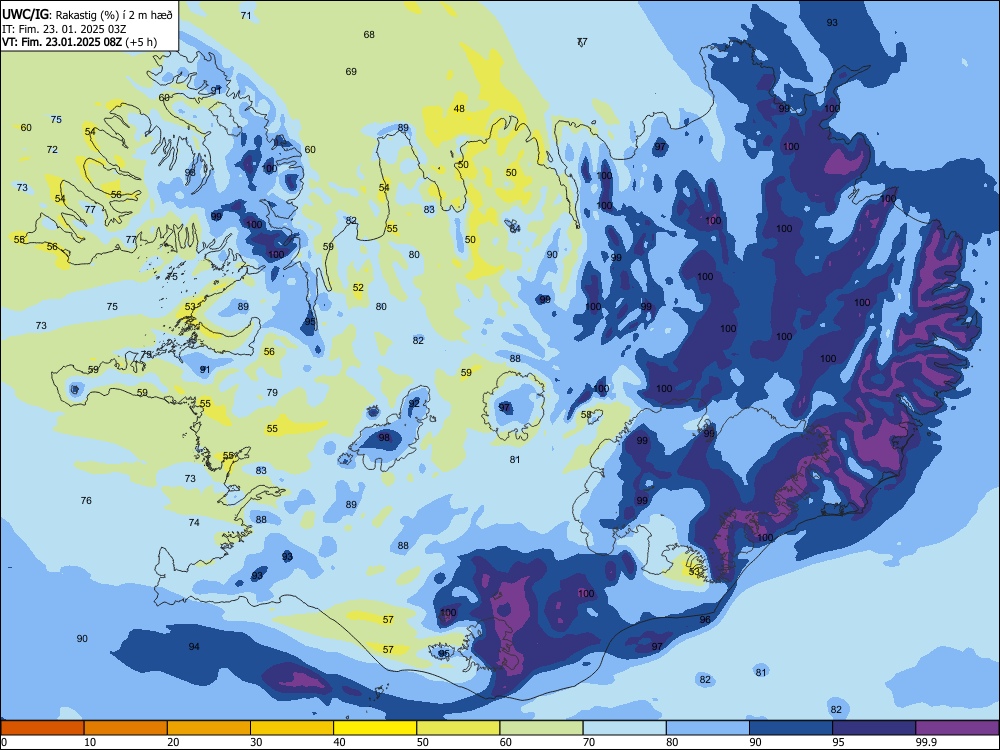Viewport: 1000px width, 750px height.
Task: Click the map humidity value 76
Action: tap(86, 501)
